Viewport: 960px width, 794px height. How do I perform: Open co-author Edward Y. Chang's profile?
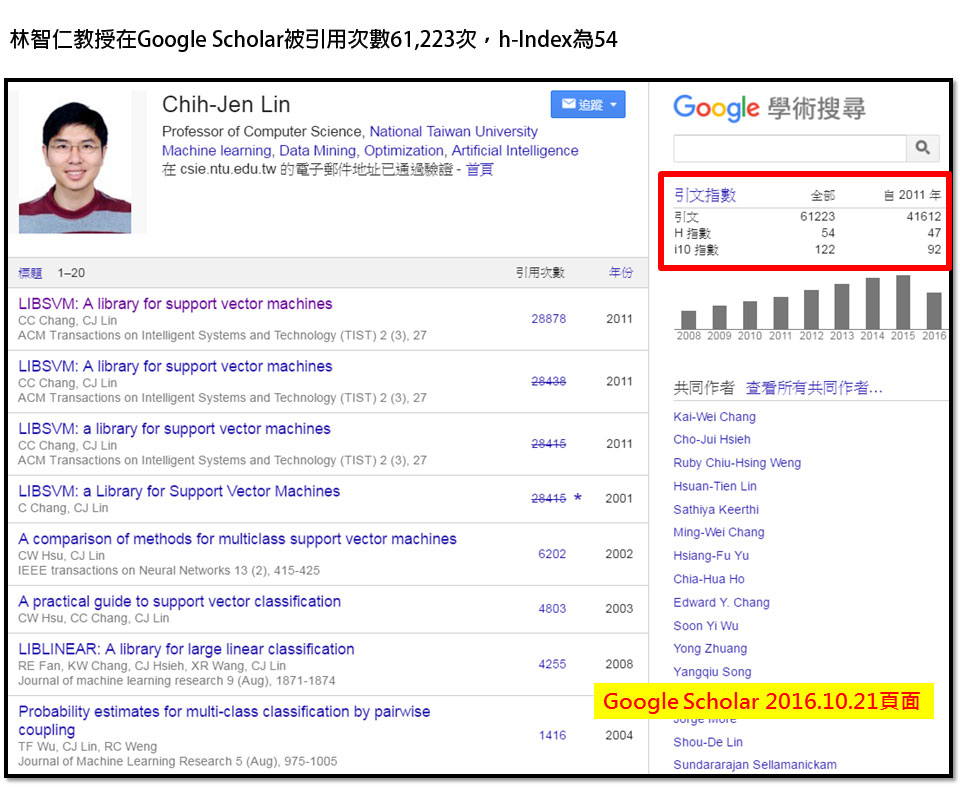click(x=721, y=602)
